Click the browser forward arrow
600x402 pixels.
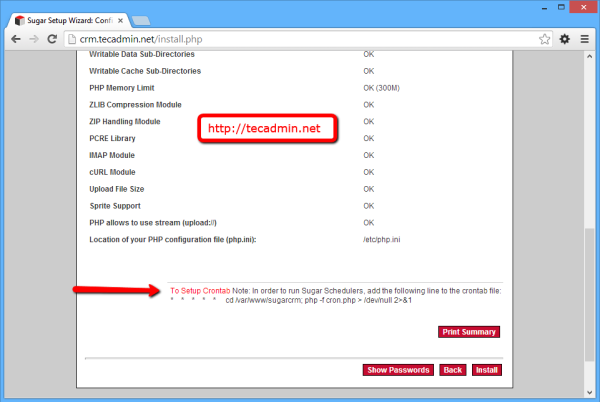coord(35,39)
